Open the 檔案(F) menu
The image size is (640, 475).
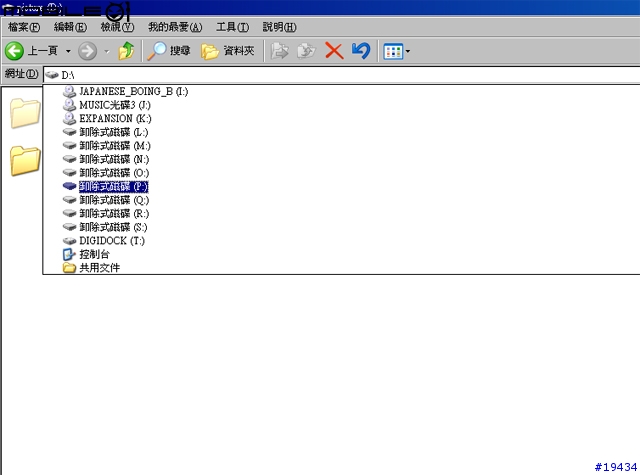pos(24,27)
